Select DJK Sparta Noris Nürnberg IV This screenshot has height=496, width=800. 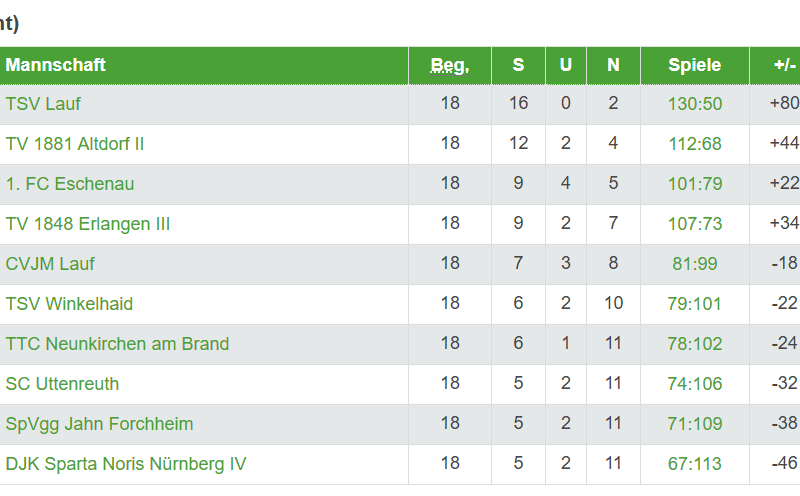[x=126, y=464]
